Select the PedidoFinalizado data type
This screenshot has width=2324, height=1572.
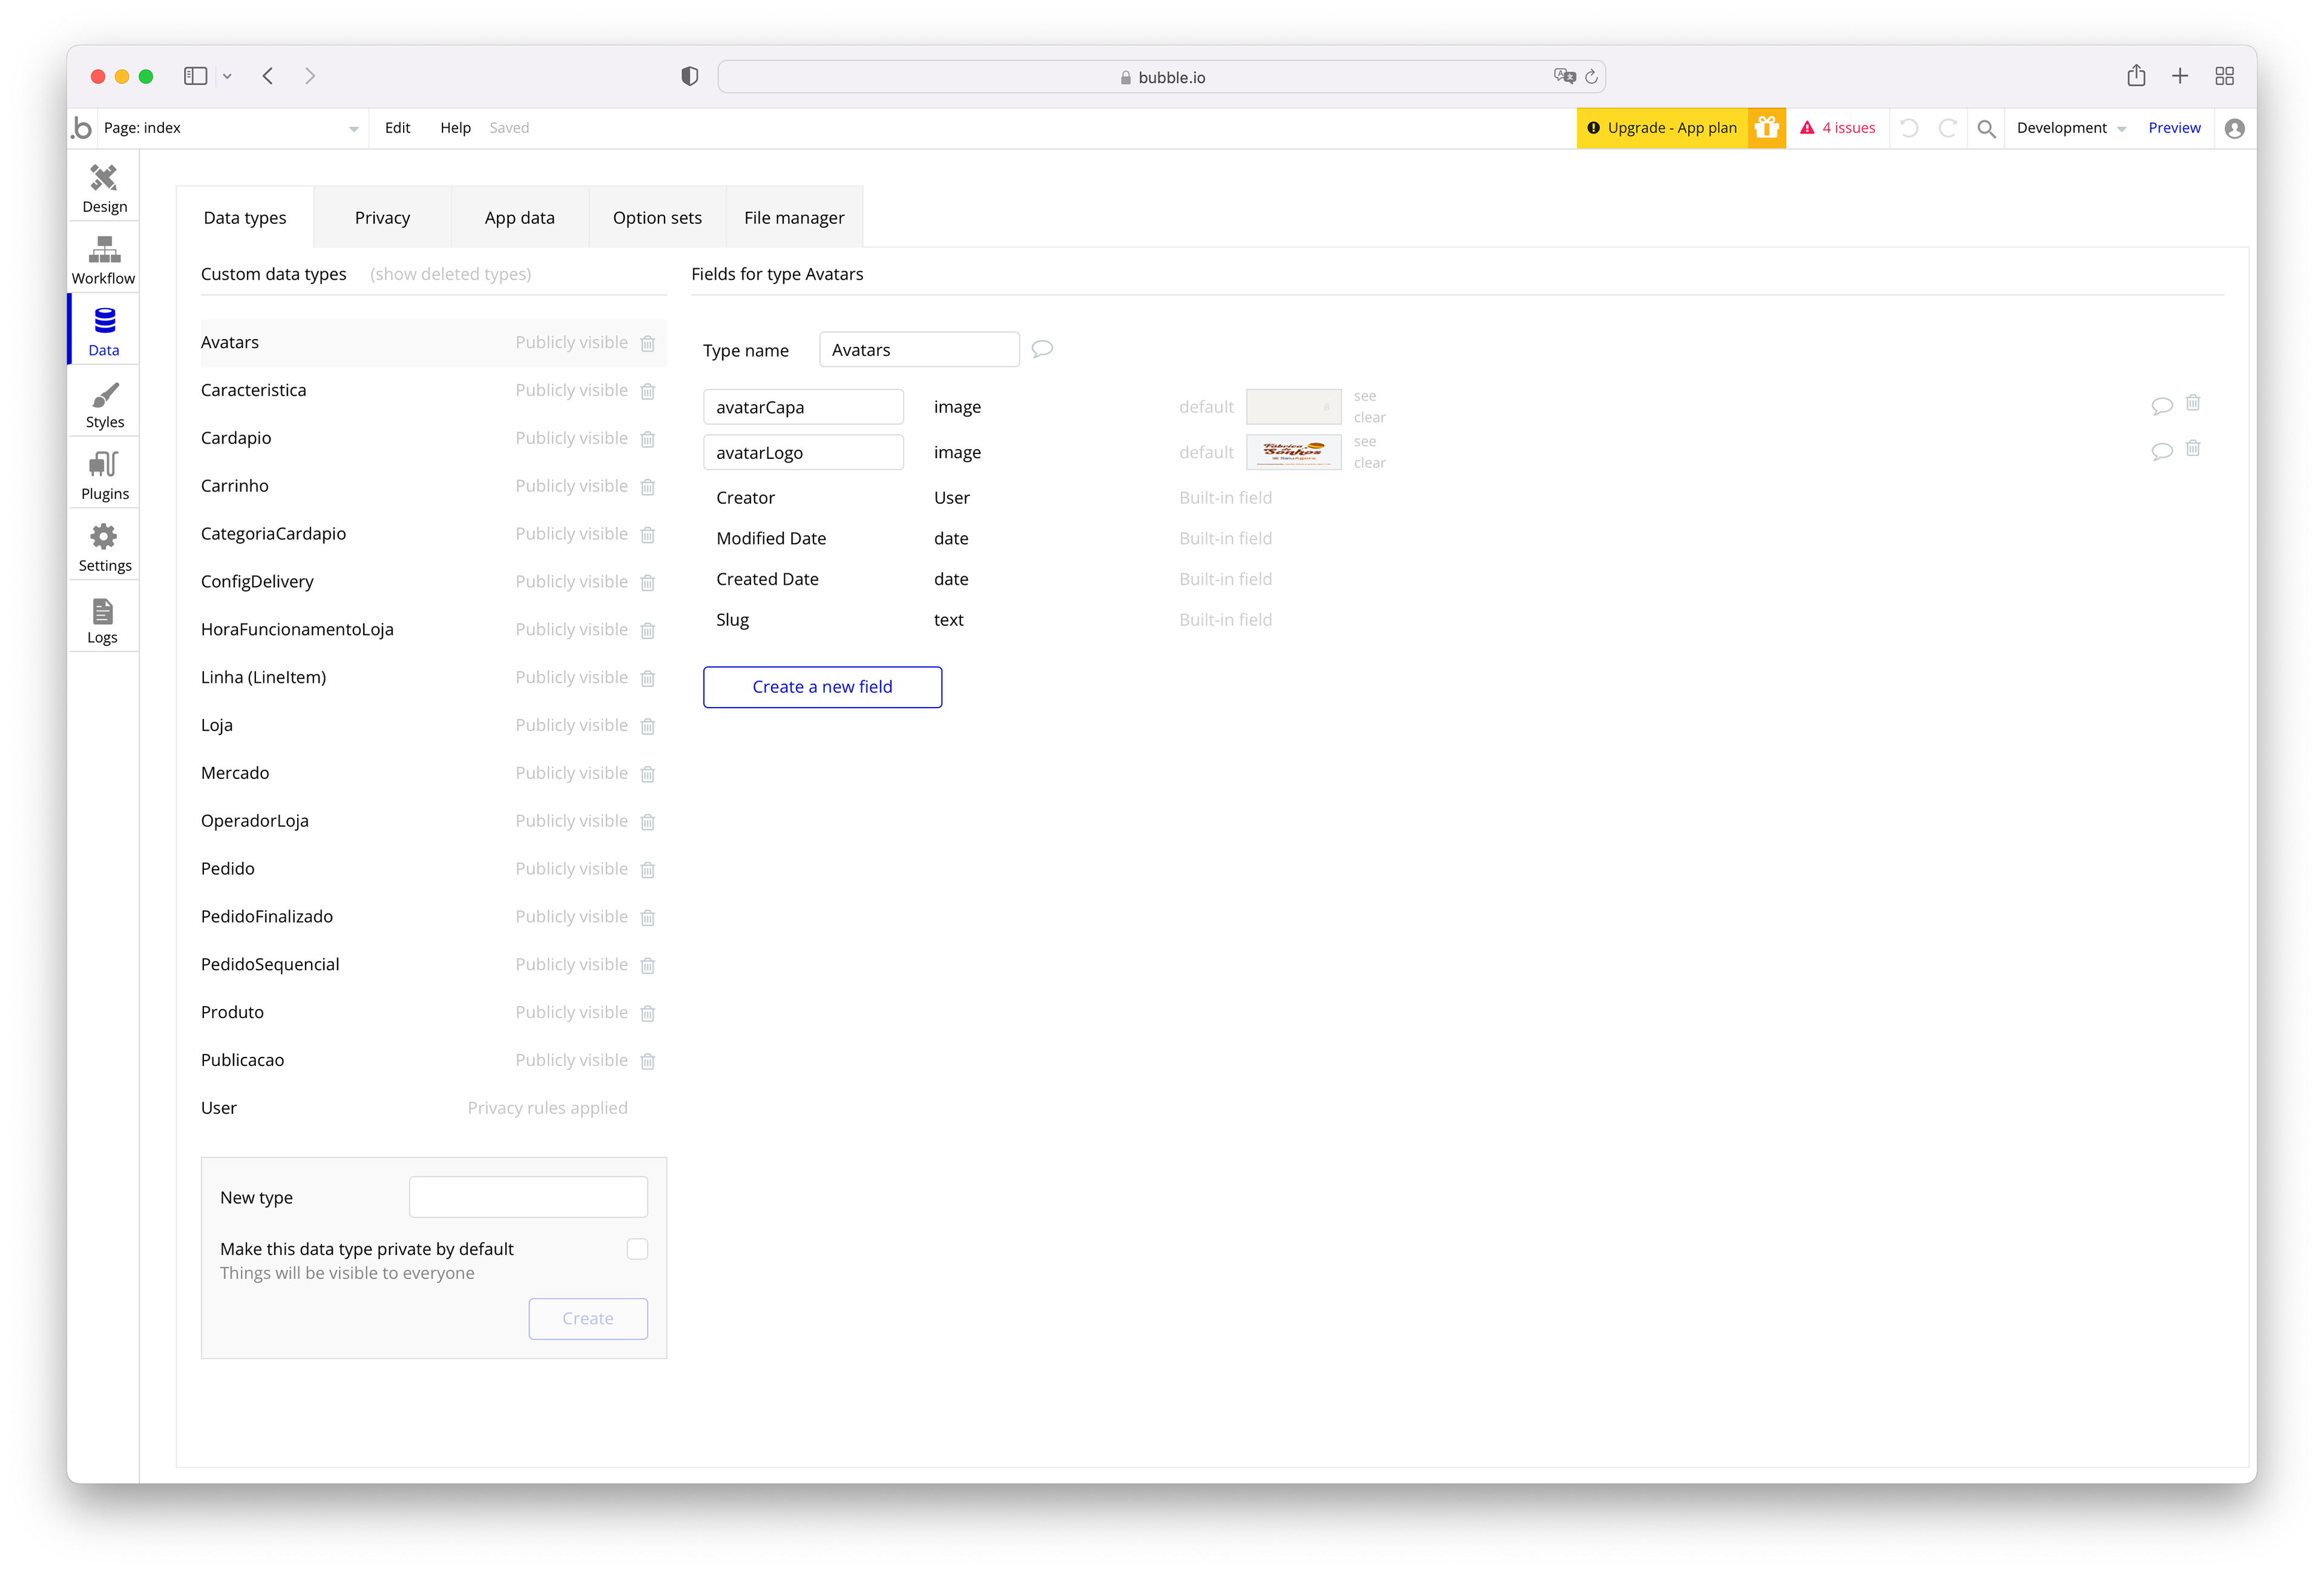(x=433, y=917)
